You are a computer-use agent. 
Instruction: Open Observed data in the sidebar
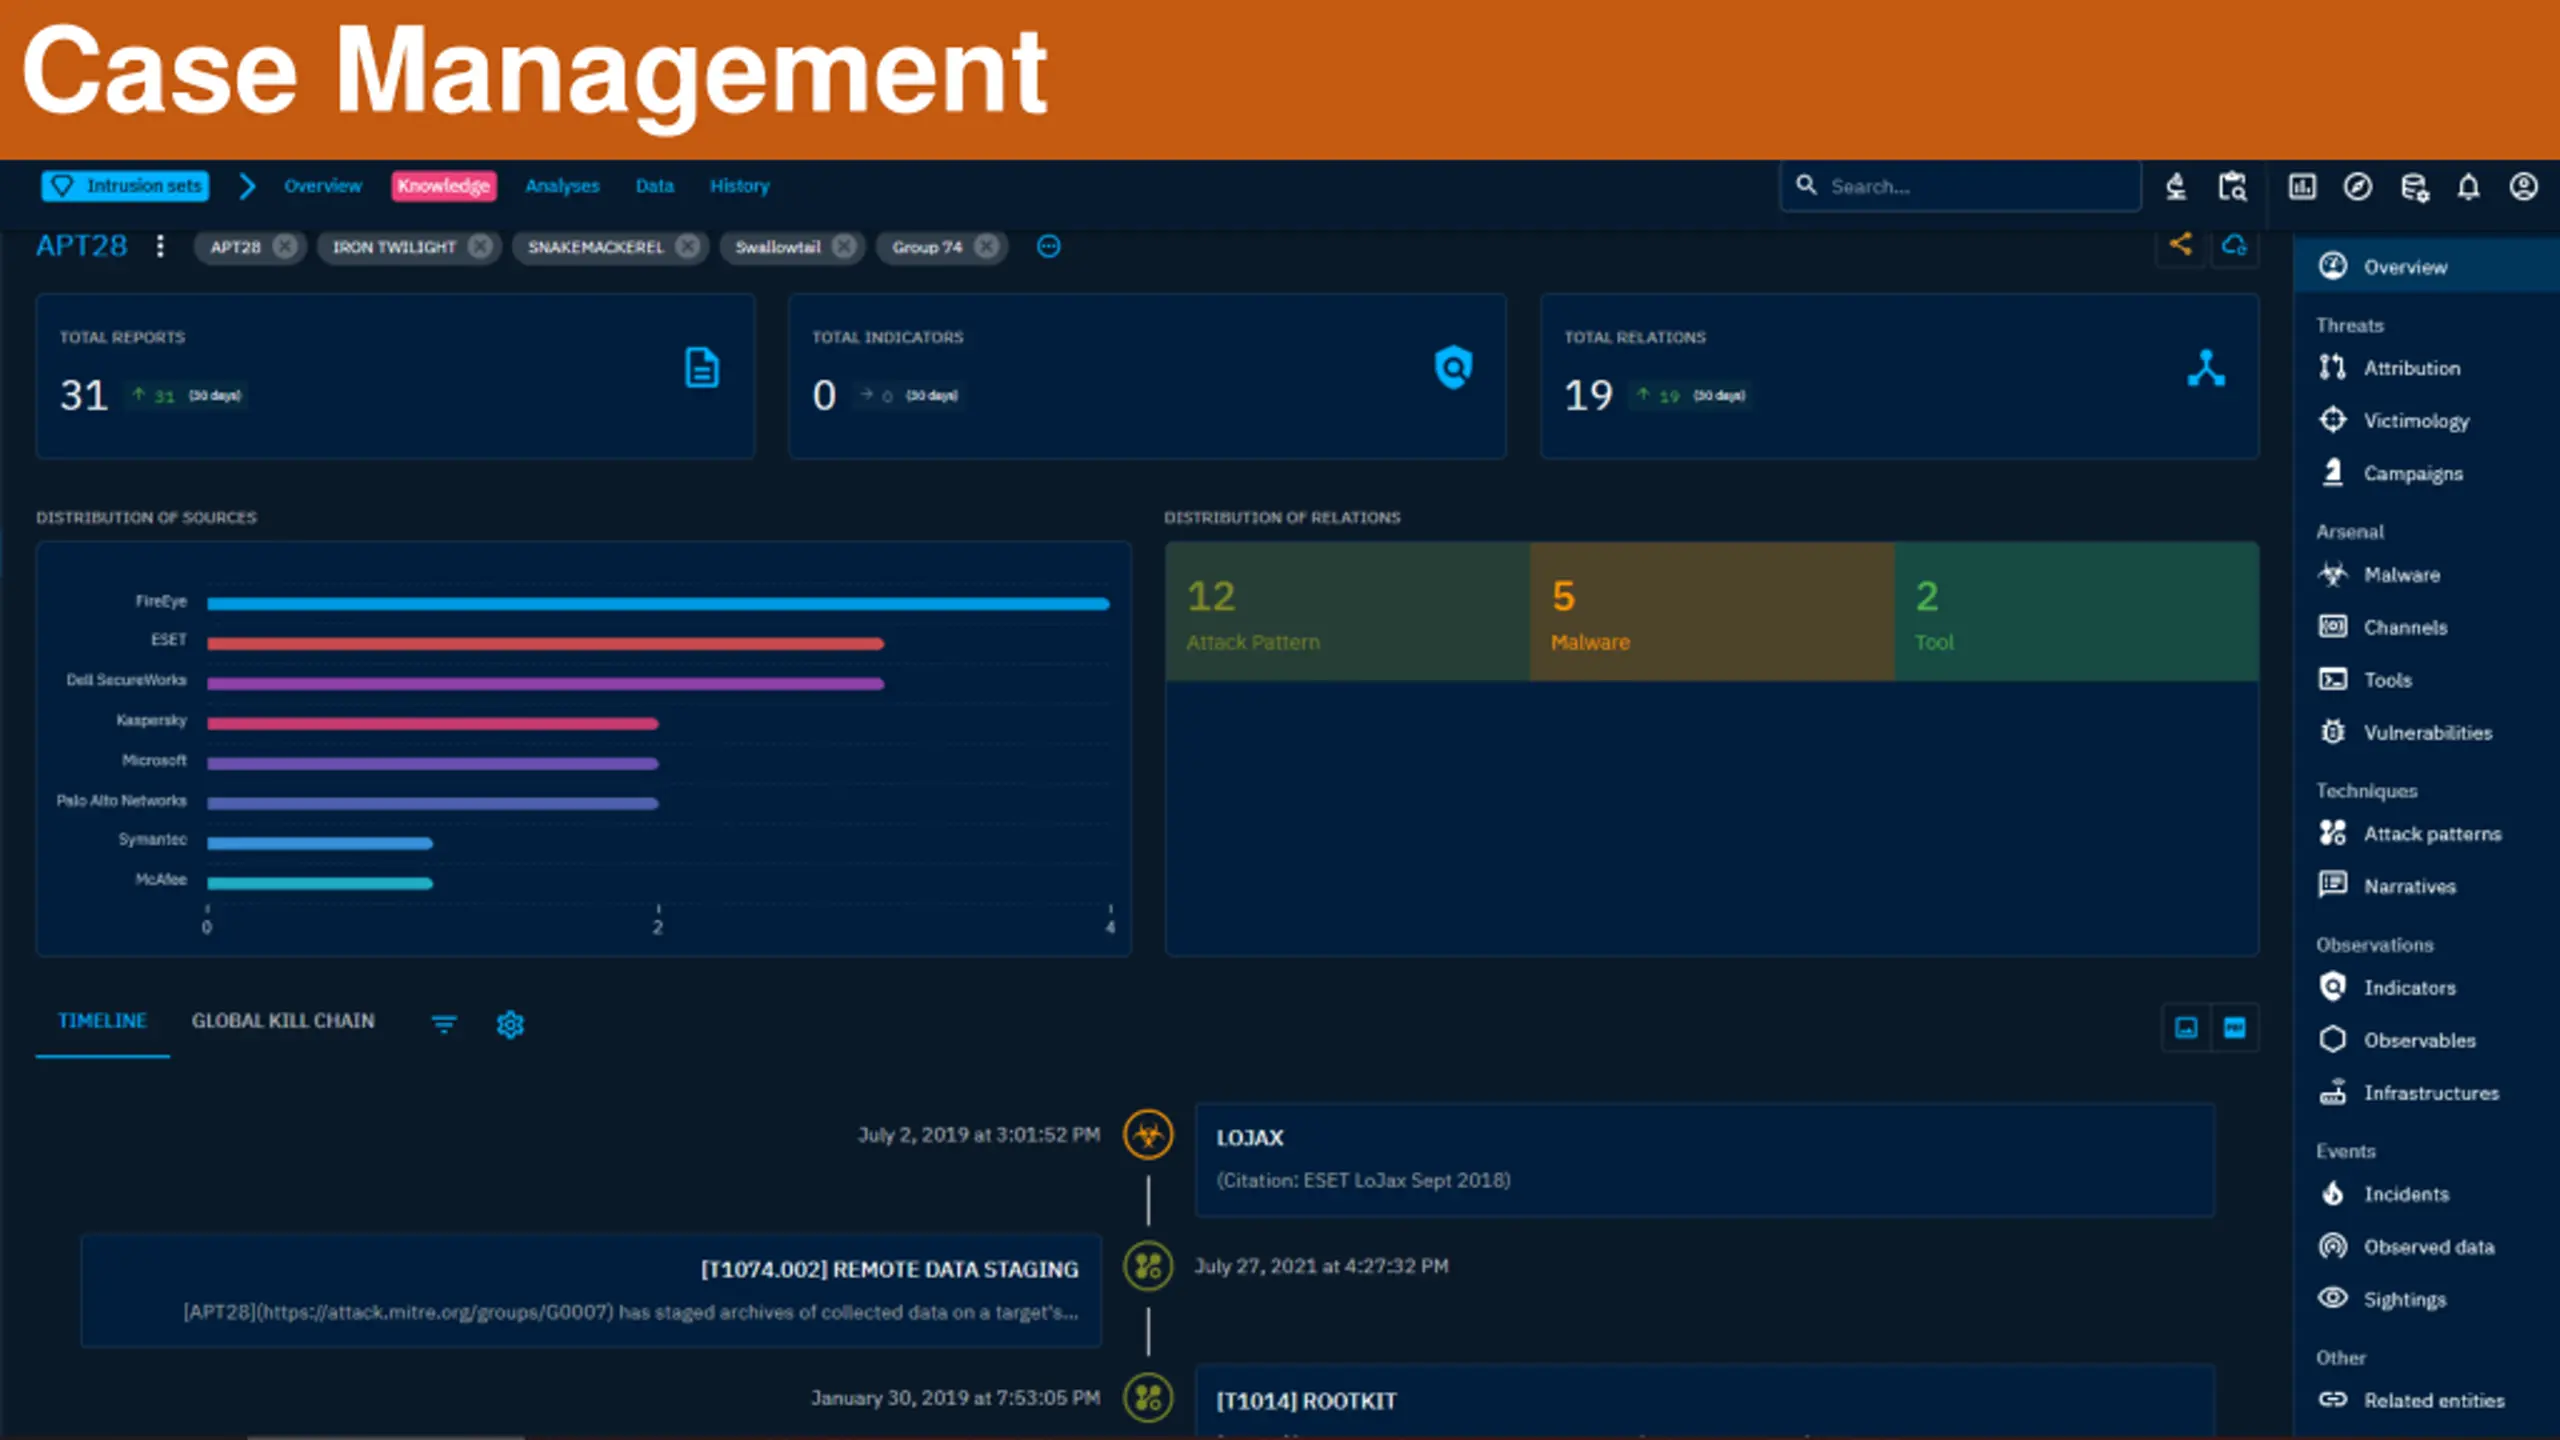click(x=2426, y=1247)
